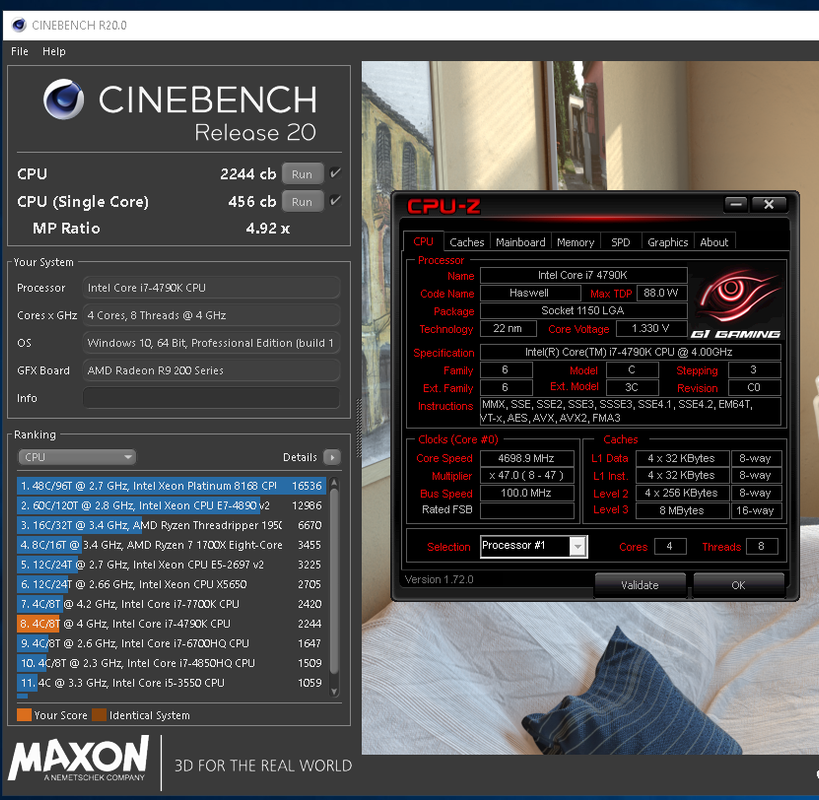Viewport: 819px width, 800px height.
Task: Click the Details arrow button in Ranking
Action: (x=332, y=457)
